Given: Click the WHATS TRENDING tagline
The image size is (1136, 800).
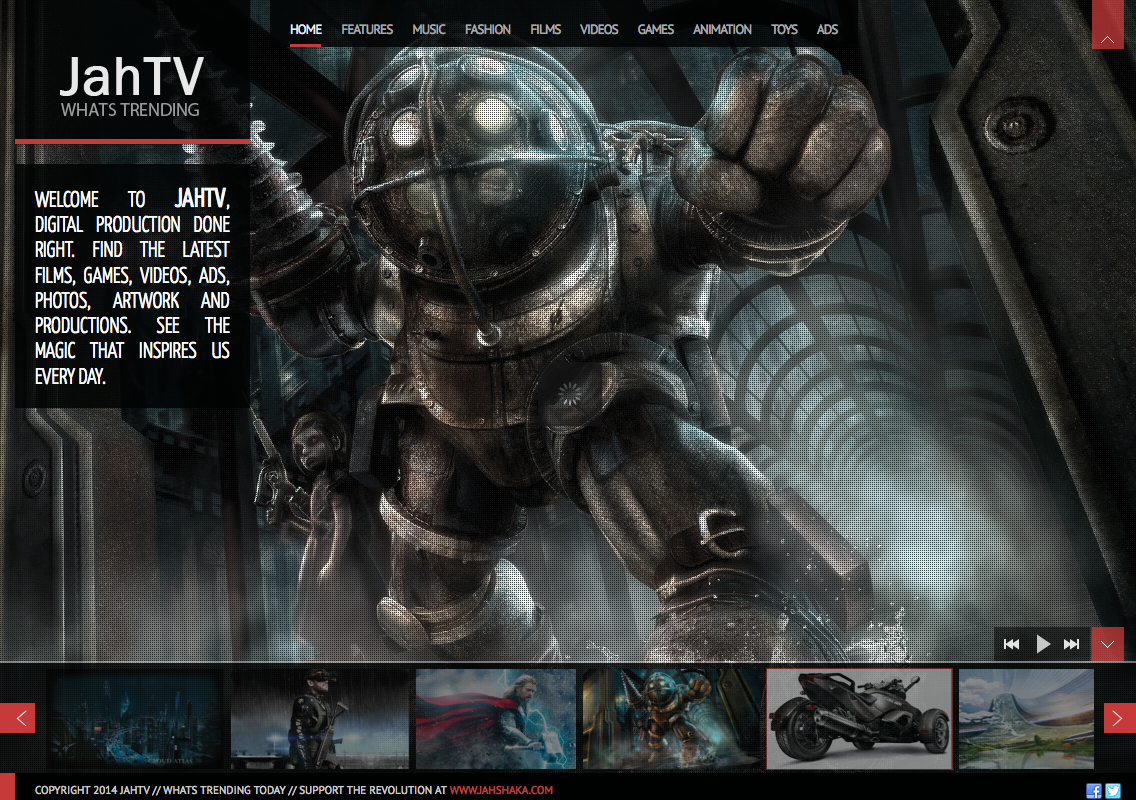Looking at the screenshot, I should [x=130, y=110].
